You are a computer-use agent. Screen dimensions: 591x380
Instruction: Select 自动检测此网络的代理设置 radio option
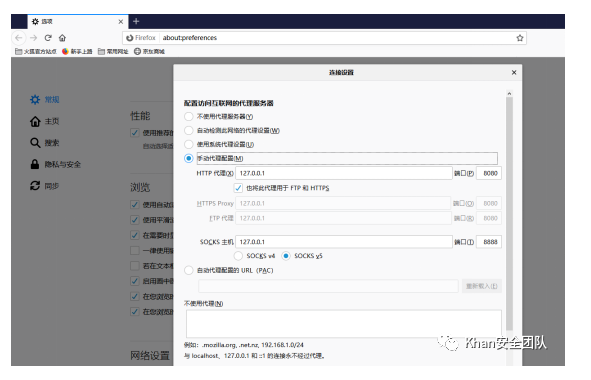pyautogui.click(x=188, y=130)
